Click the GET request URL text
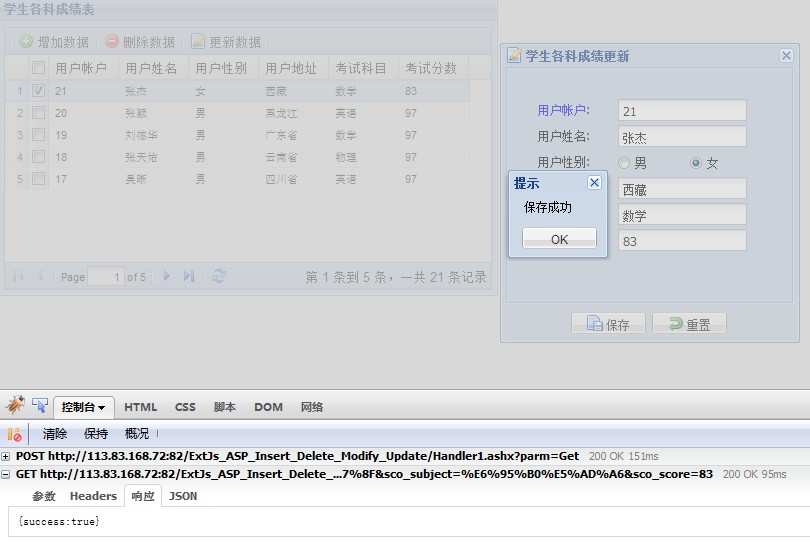The width and height of the screenshot is (810, 542). tap(364, 474)
